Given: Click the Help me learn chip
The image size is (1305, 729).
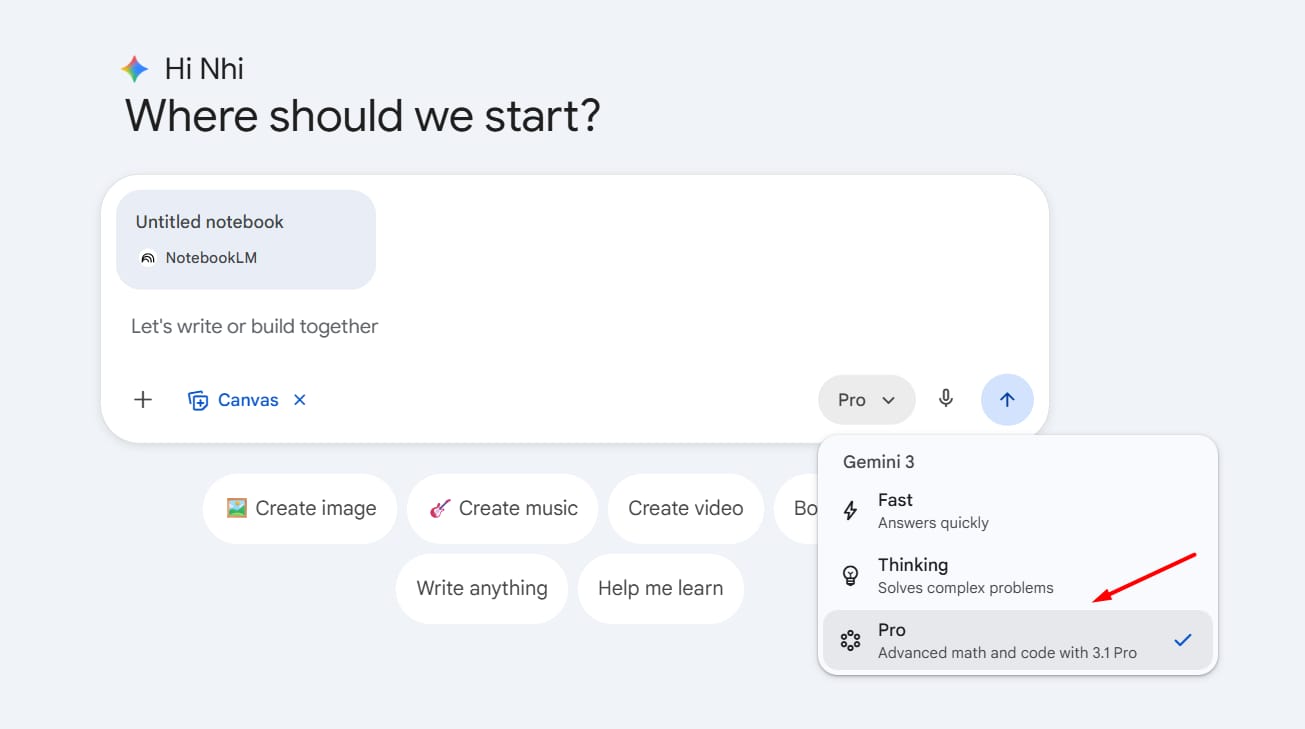Looking at the screenshot, I should tap(660, 588).
